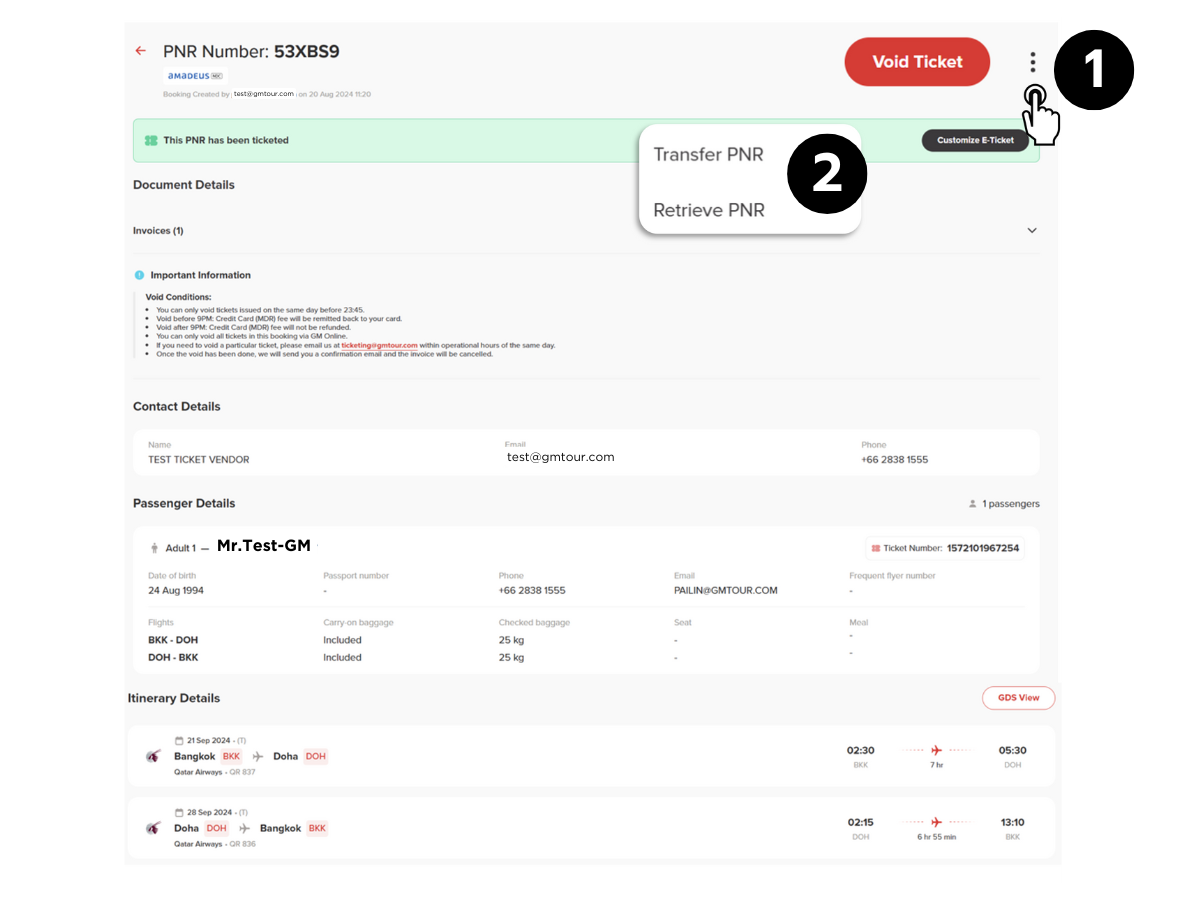Open Customize E-Ticket
1200x900 pixels.
[974, 140]
